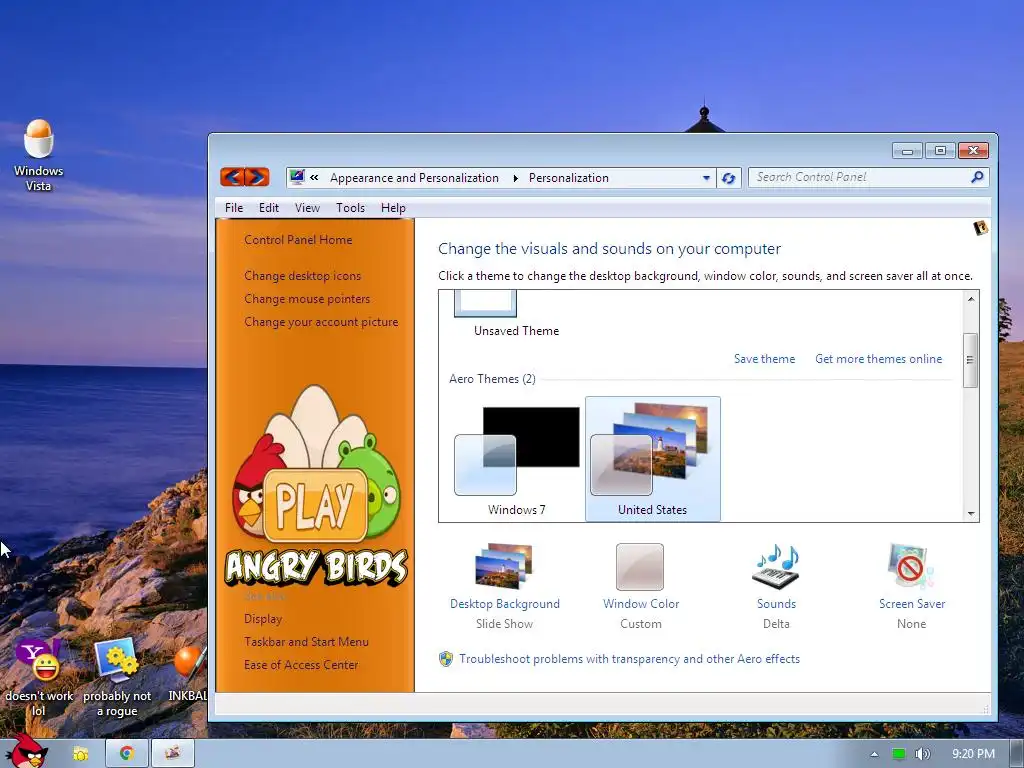This screenshot has width=1024, height=768.
Task: Click Change desktop icons link
Action: click(302, 276)
